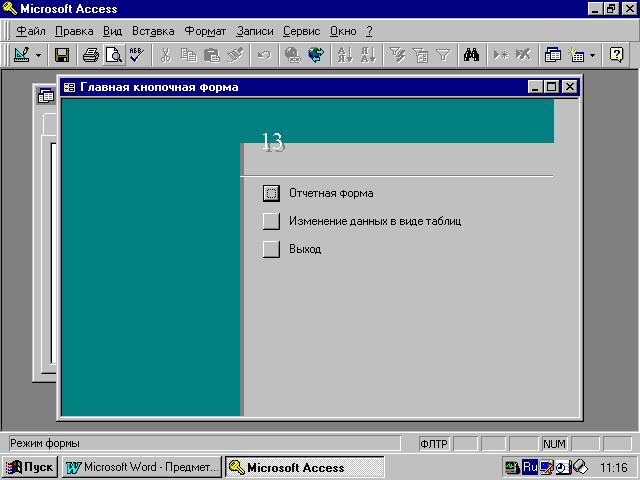Image resolution: width=640 pixels, height=480 pixels.
Task: Find with the binoculars icon
Action: 471,55
